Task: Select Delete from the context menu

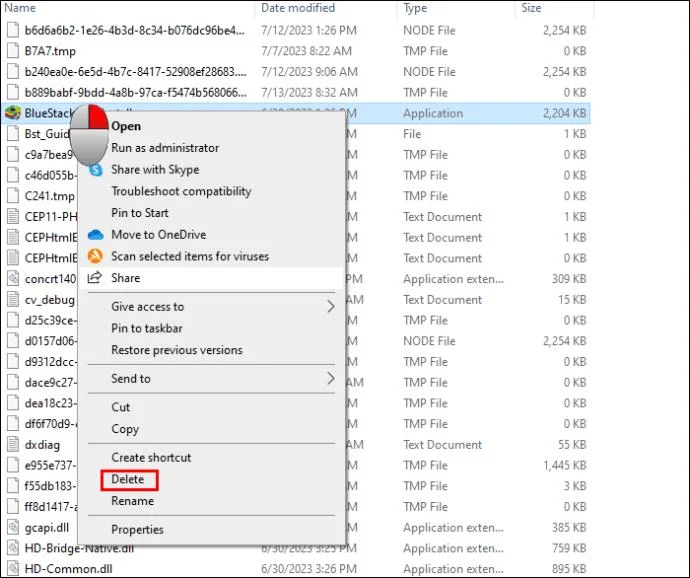Action: coord(128,480)
